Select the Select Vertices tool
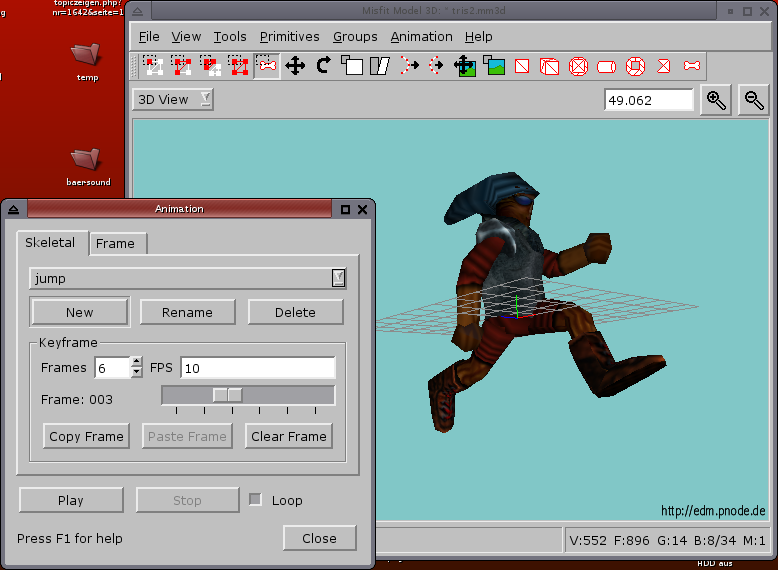 pos(153,65)
